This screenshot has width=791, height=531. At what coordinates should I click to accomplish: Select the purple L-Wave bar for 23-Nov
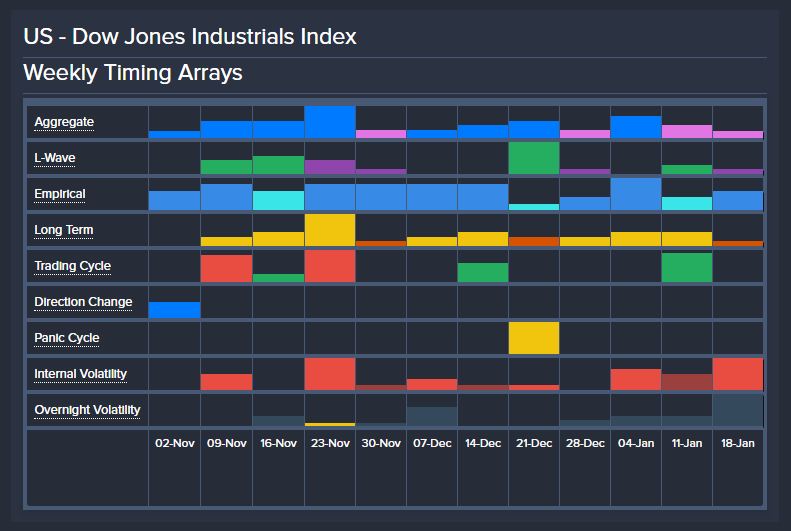point(330,167)
